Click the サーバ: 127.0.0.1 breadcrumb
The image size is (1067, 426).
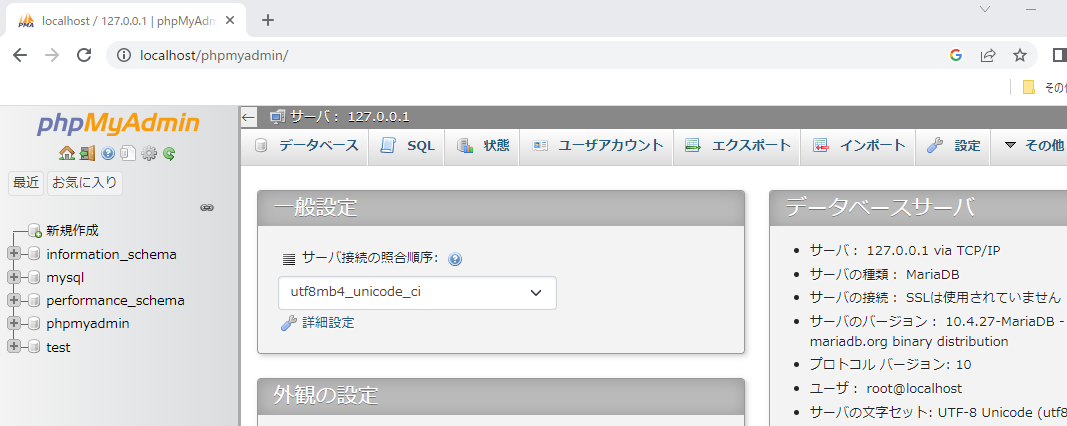(349, 117)
